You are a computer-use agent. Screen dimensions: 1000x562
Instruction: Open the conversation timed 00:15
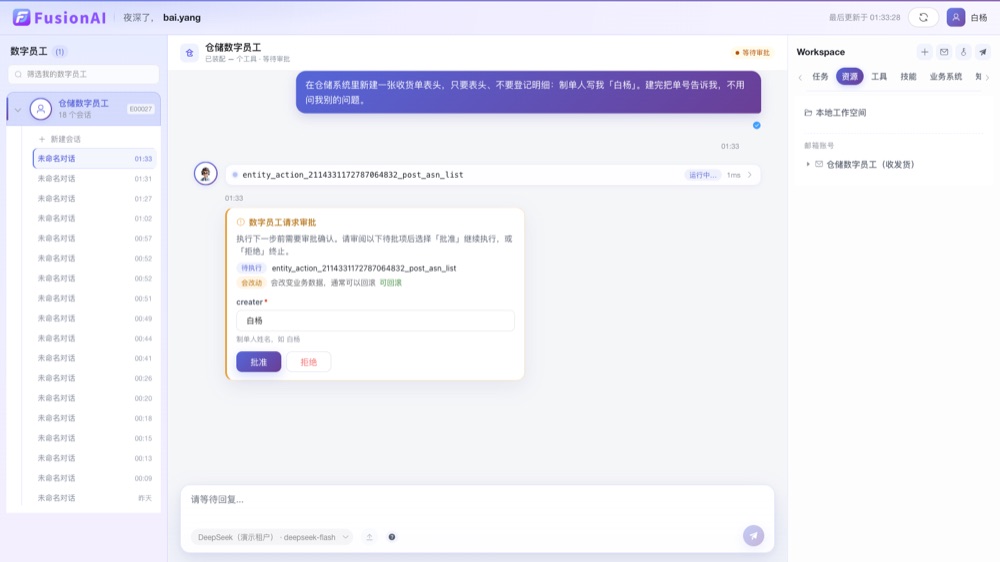pos(94,438)
